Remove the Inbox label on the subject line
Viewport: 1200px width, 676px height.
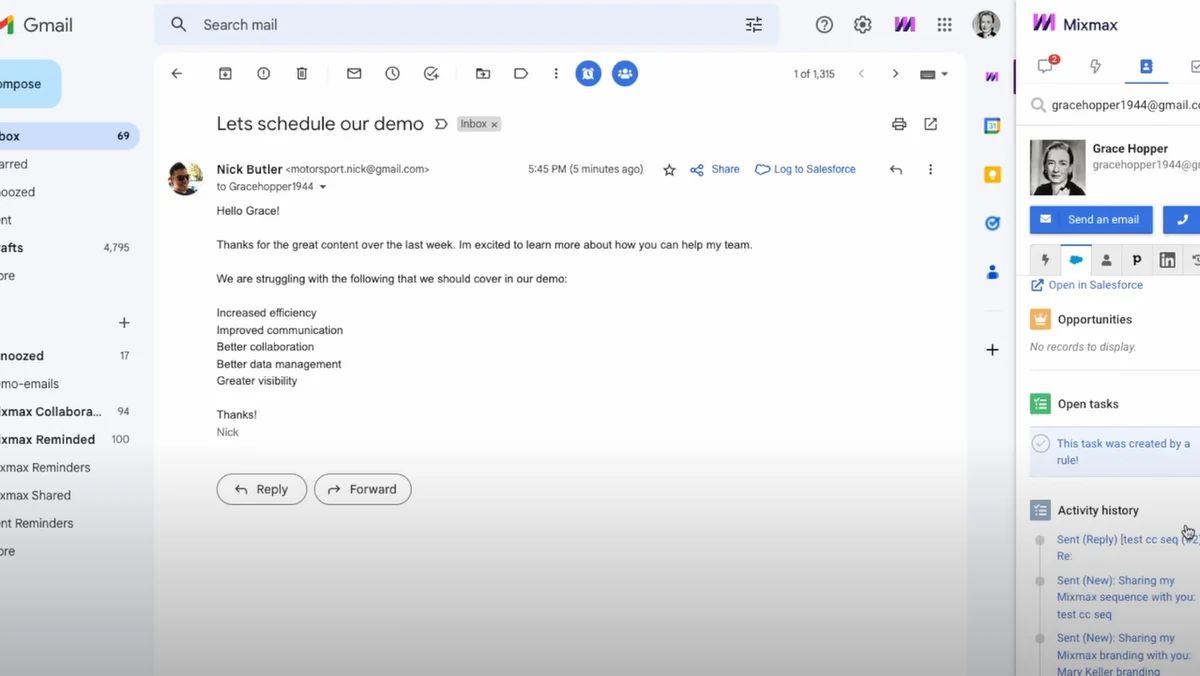coord(492,123)
